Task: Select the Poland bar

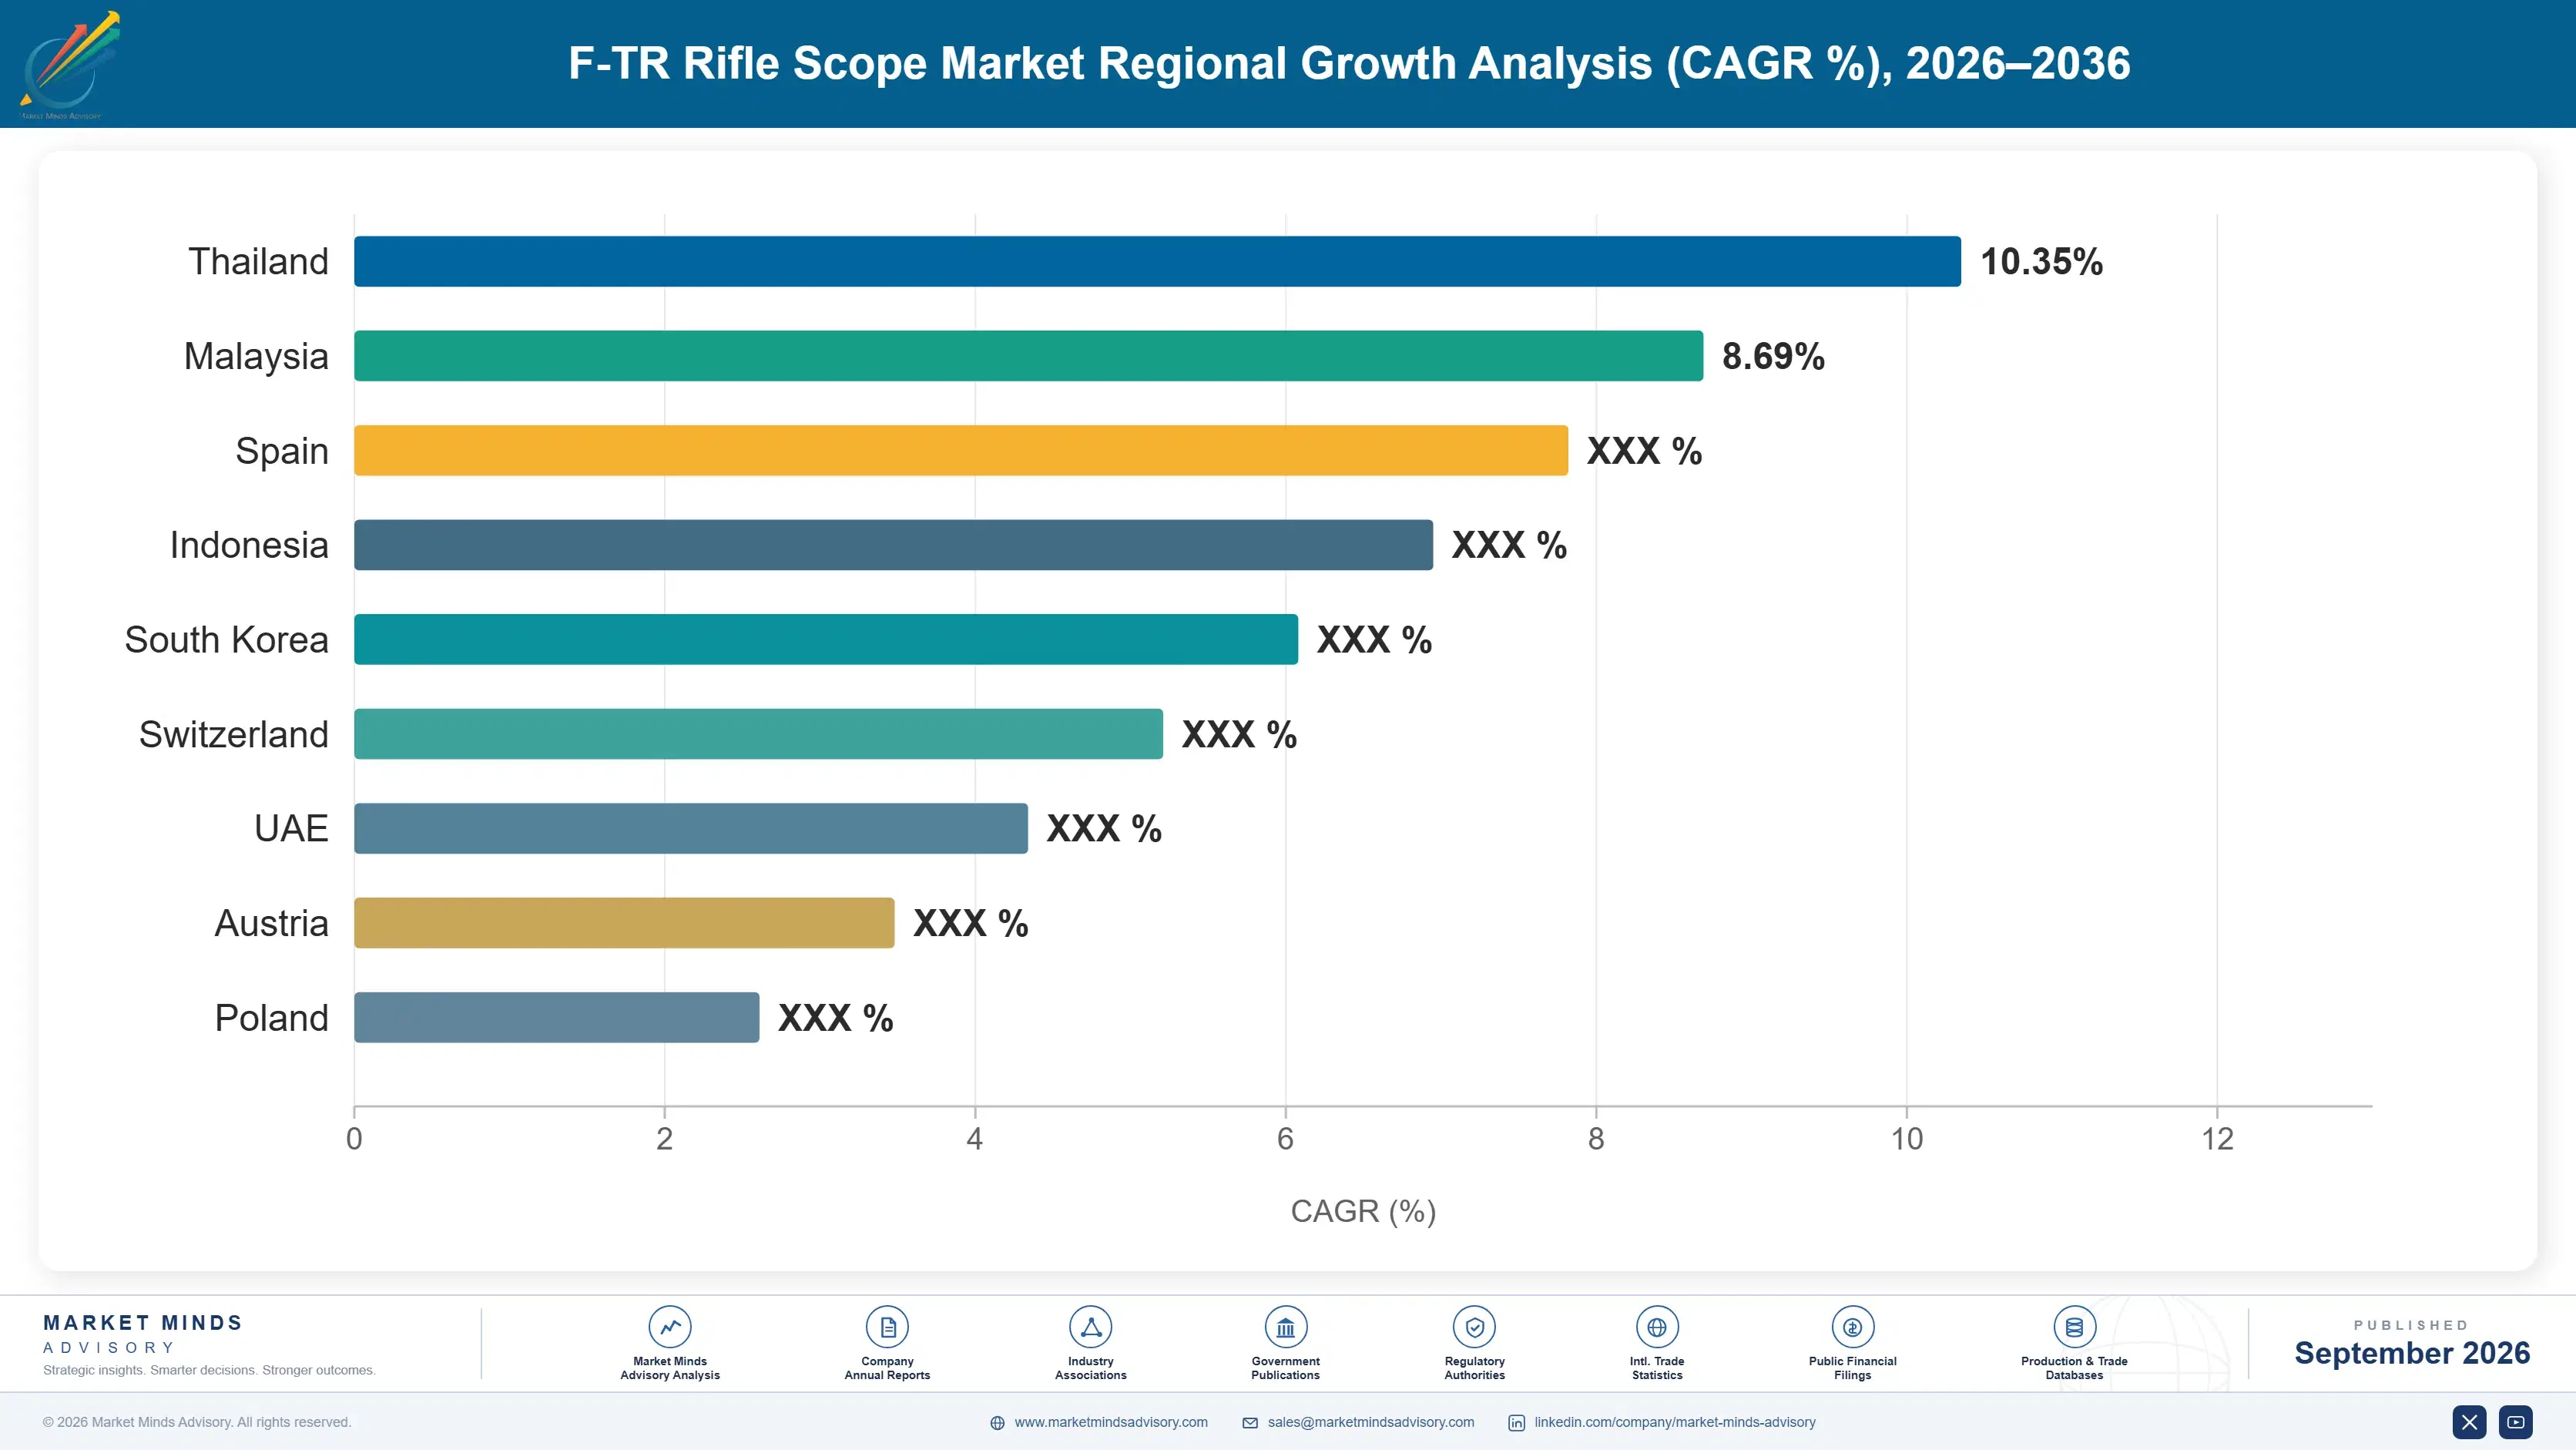Action: pyautogui.click(x=556, y=1017)
